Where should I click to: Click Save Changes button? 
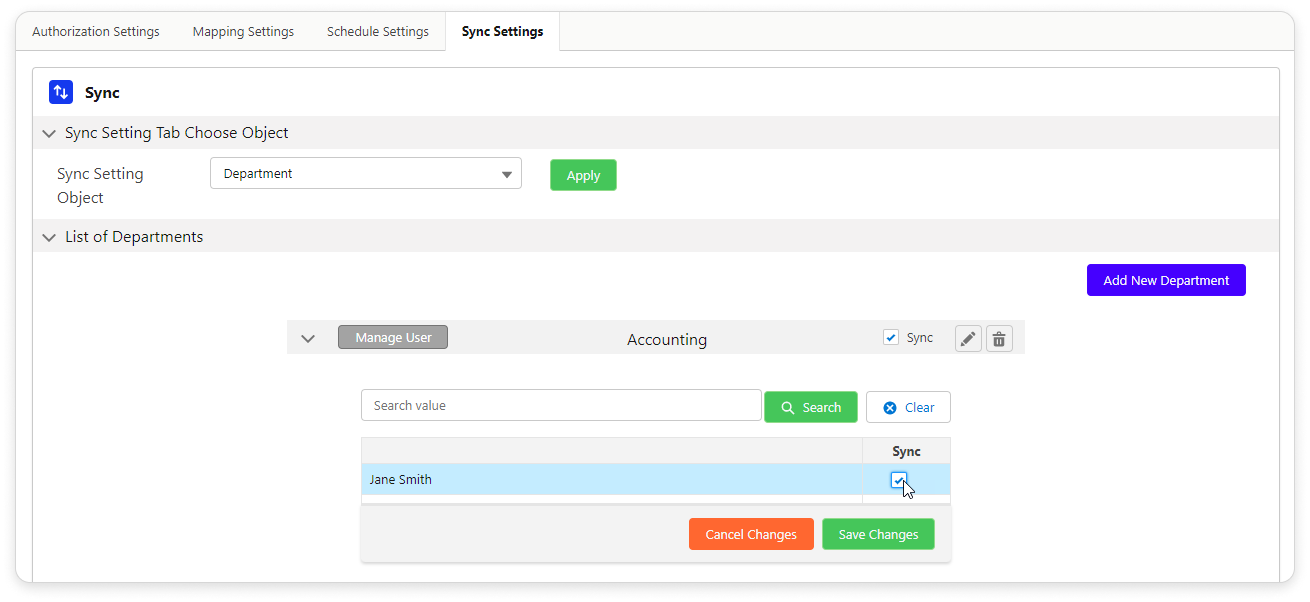coord(878,534)
